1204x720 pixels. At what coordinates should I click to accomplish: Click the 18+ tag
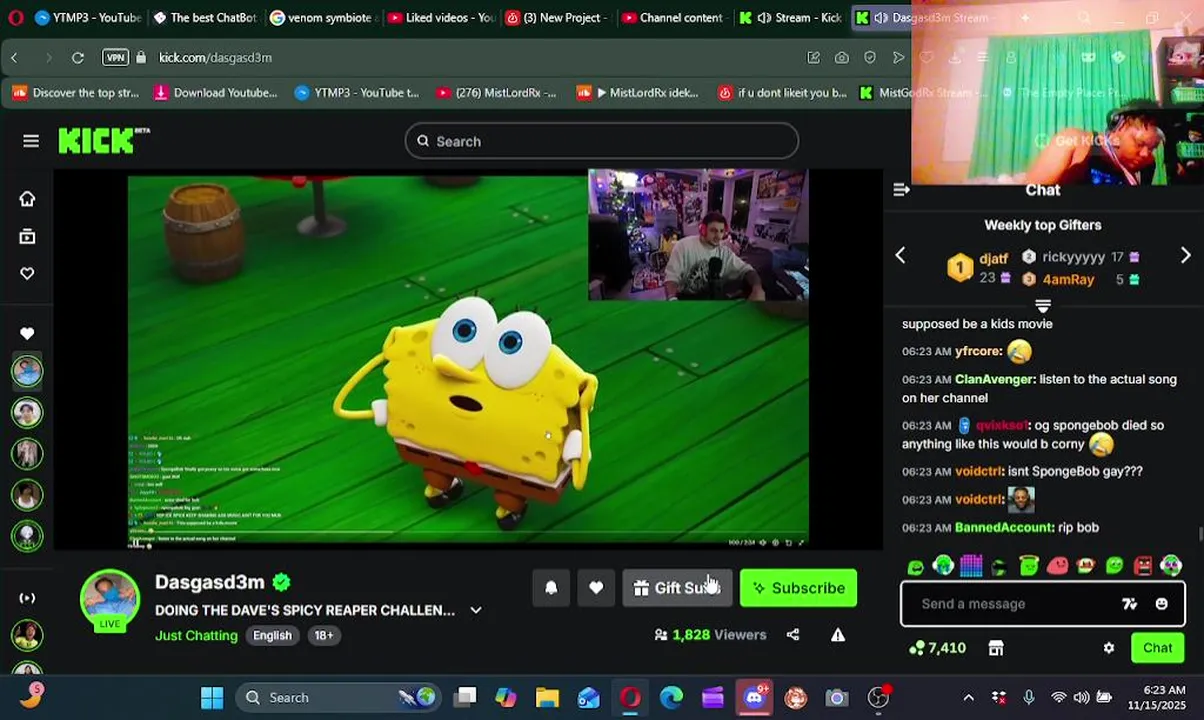click(x=324, y=635)
